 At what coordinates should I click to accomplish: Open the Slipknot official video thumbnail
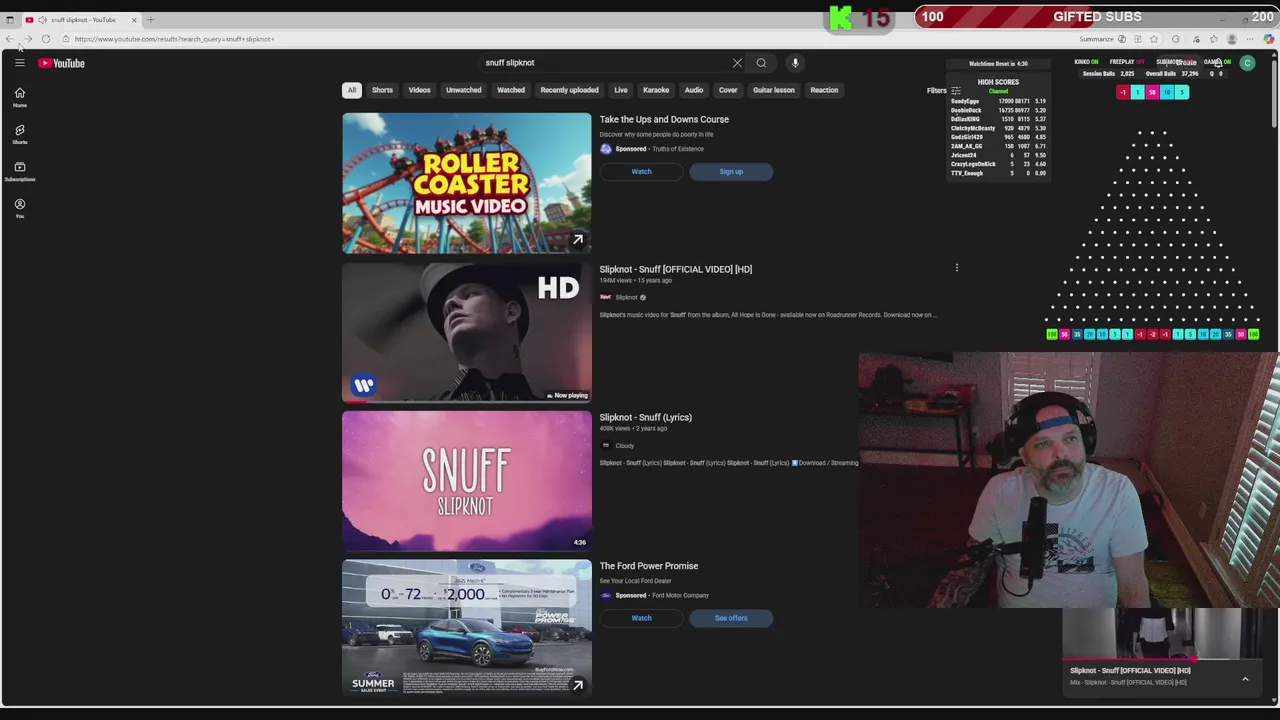(x=467, y=332)
